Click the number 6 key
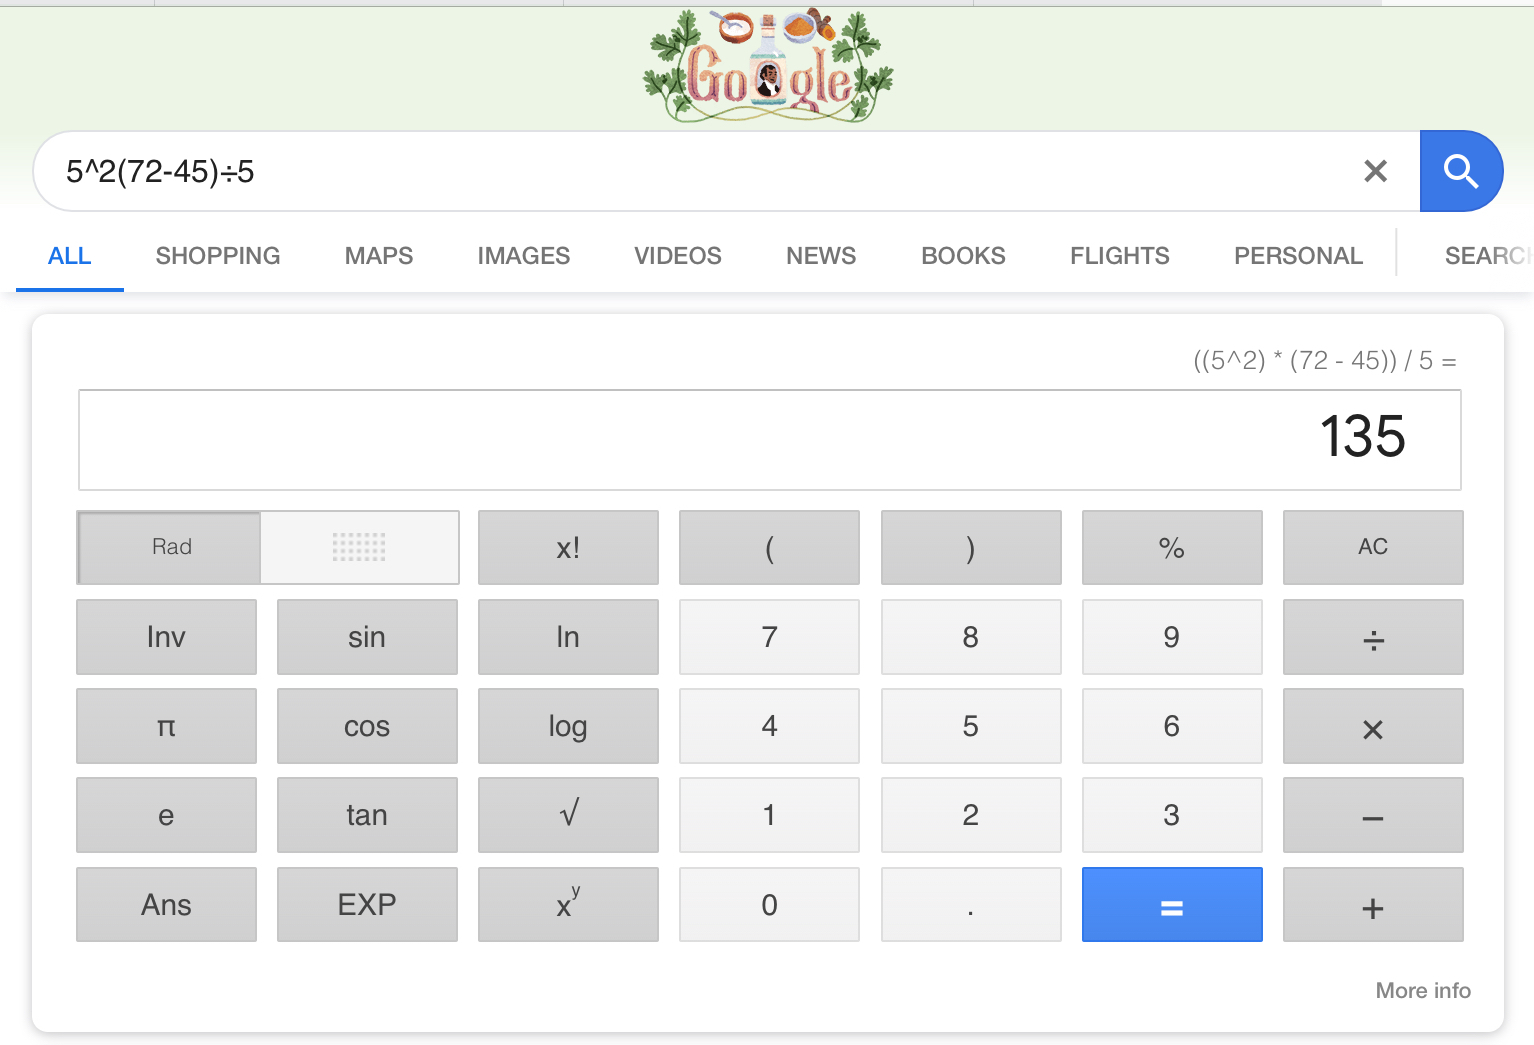 (1172, 726)
